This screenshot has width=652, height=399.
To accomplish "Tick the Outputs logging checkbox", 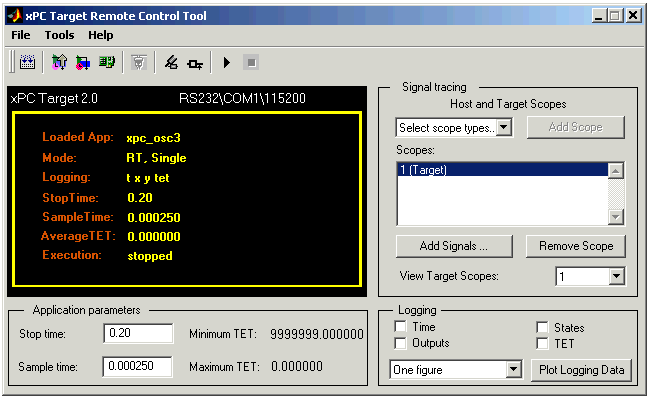I will (x=400, y=343).
